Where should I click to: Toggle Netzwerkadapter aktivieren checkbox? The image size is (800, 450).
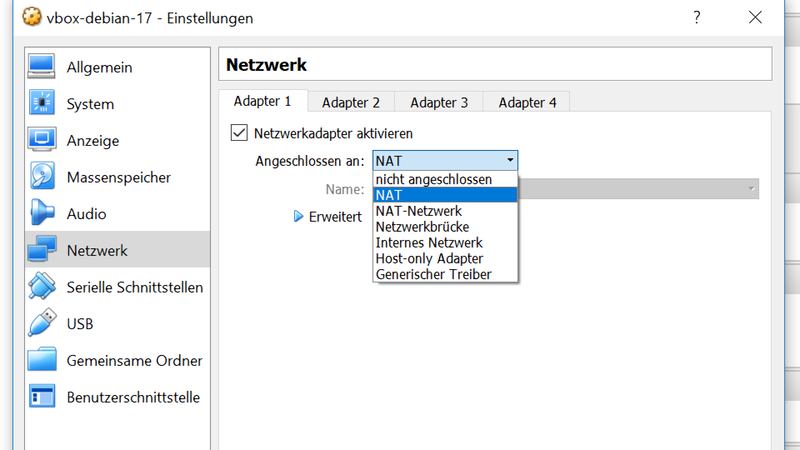(239, 133)
